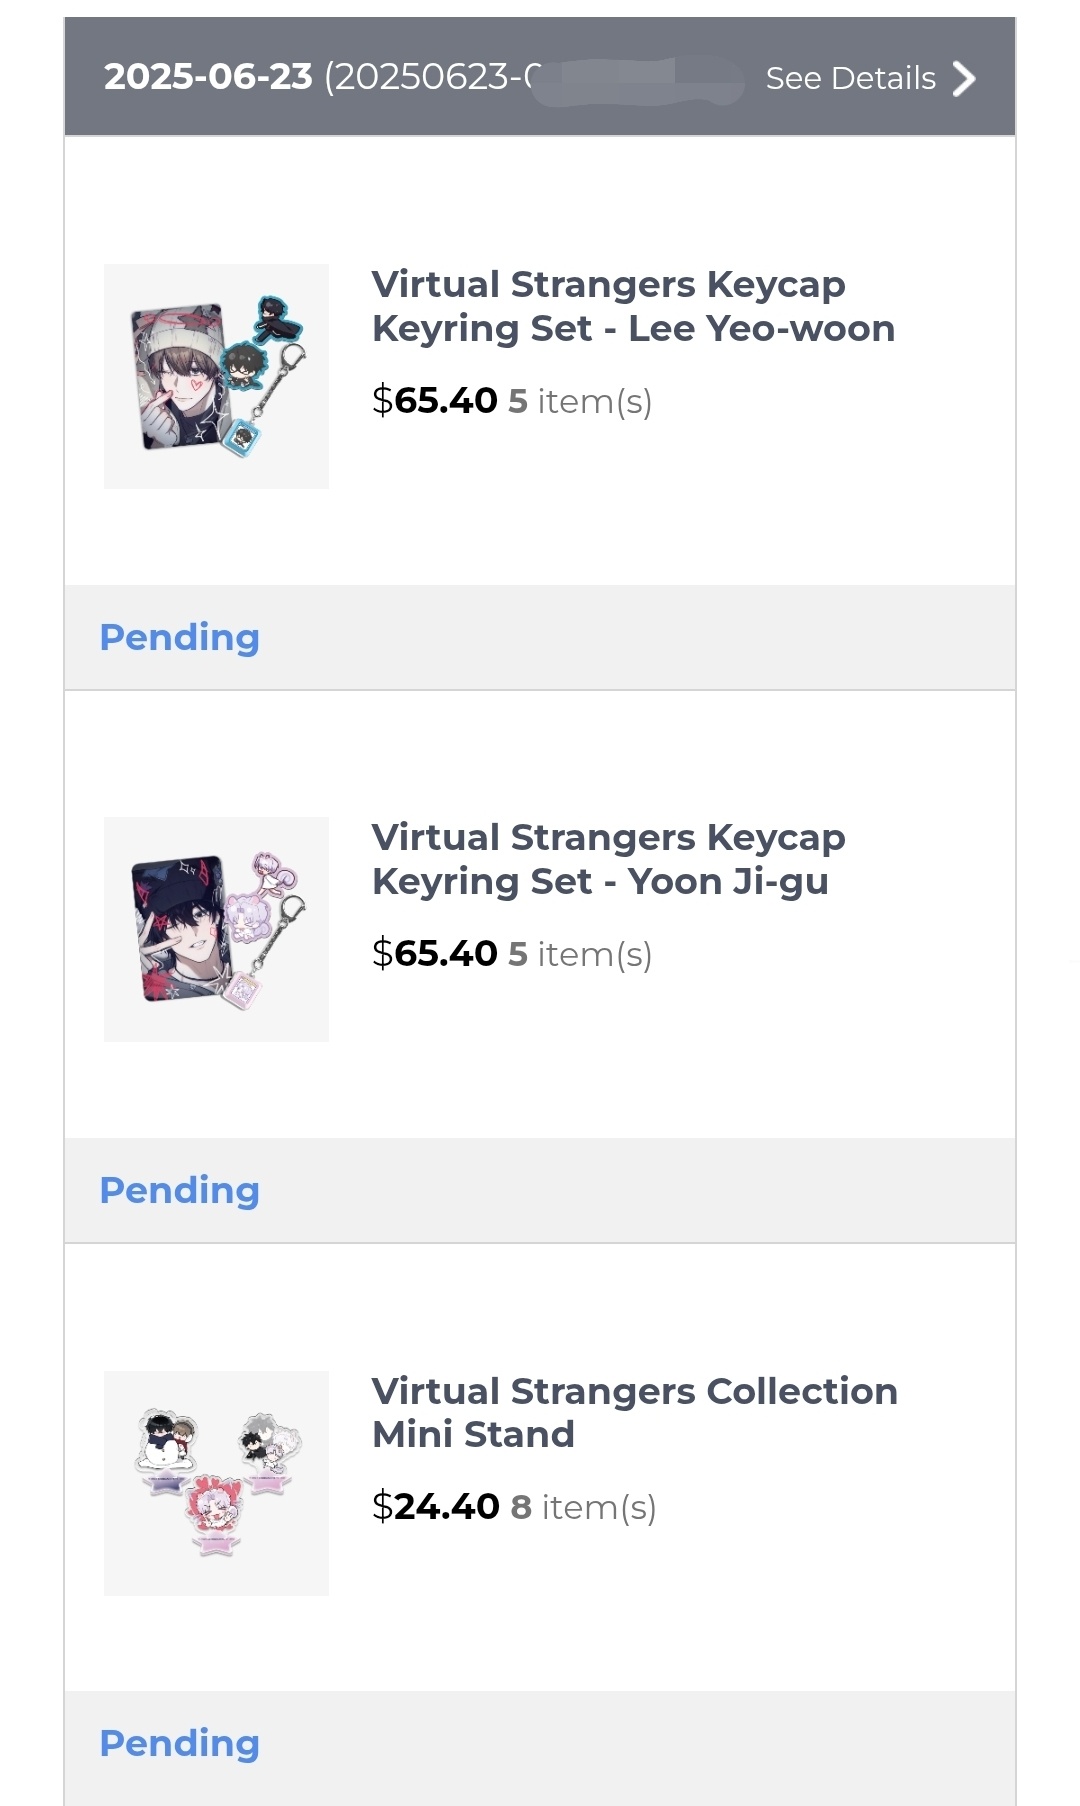The image size is (1080, 1806).
Task: Click Pending status under Yoon Ji-gu set
Action: point(180,1190)
